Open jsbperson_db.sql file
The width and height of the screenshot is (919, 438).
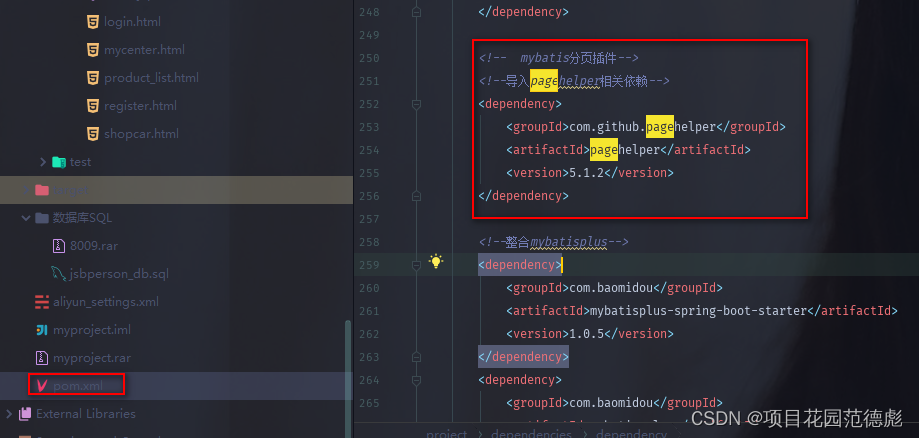119,274
